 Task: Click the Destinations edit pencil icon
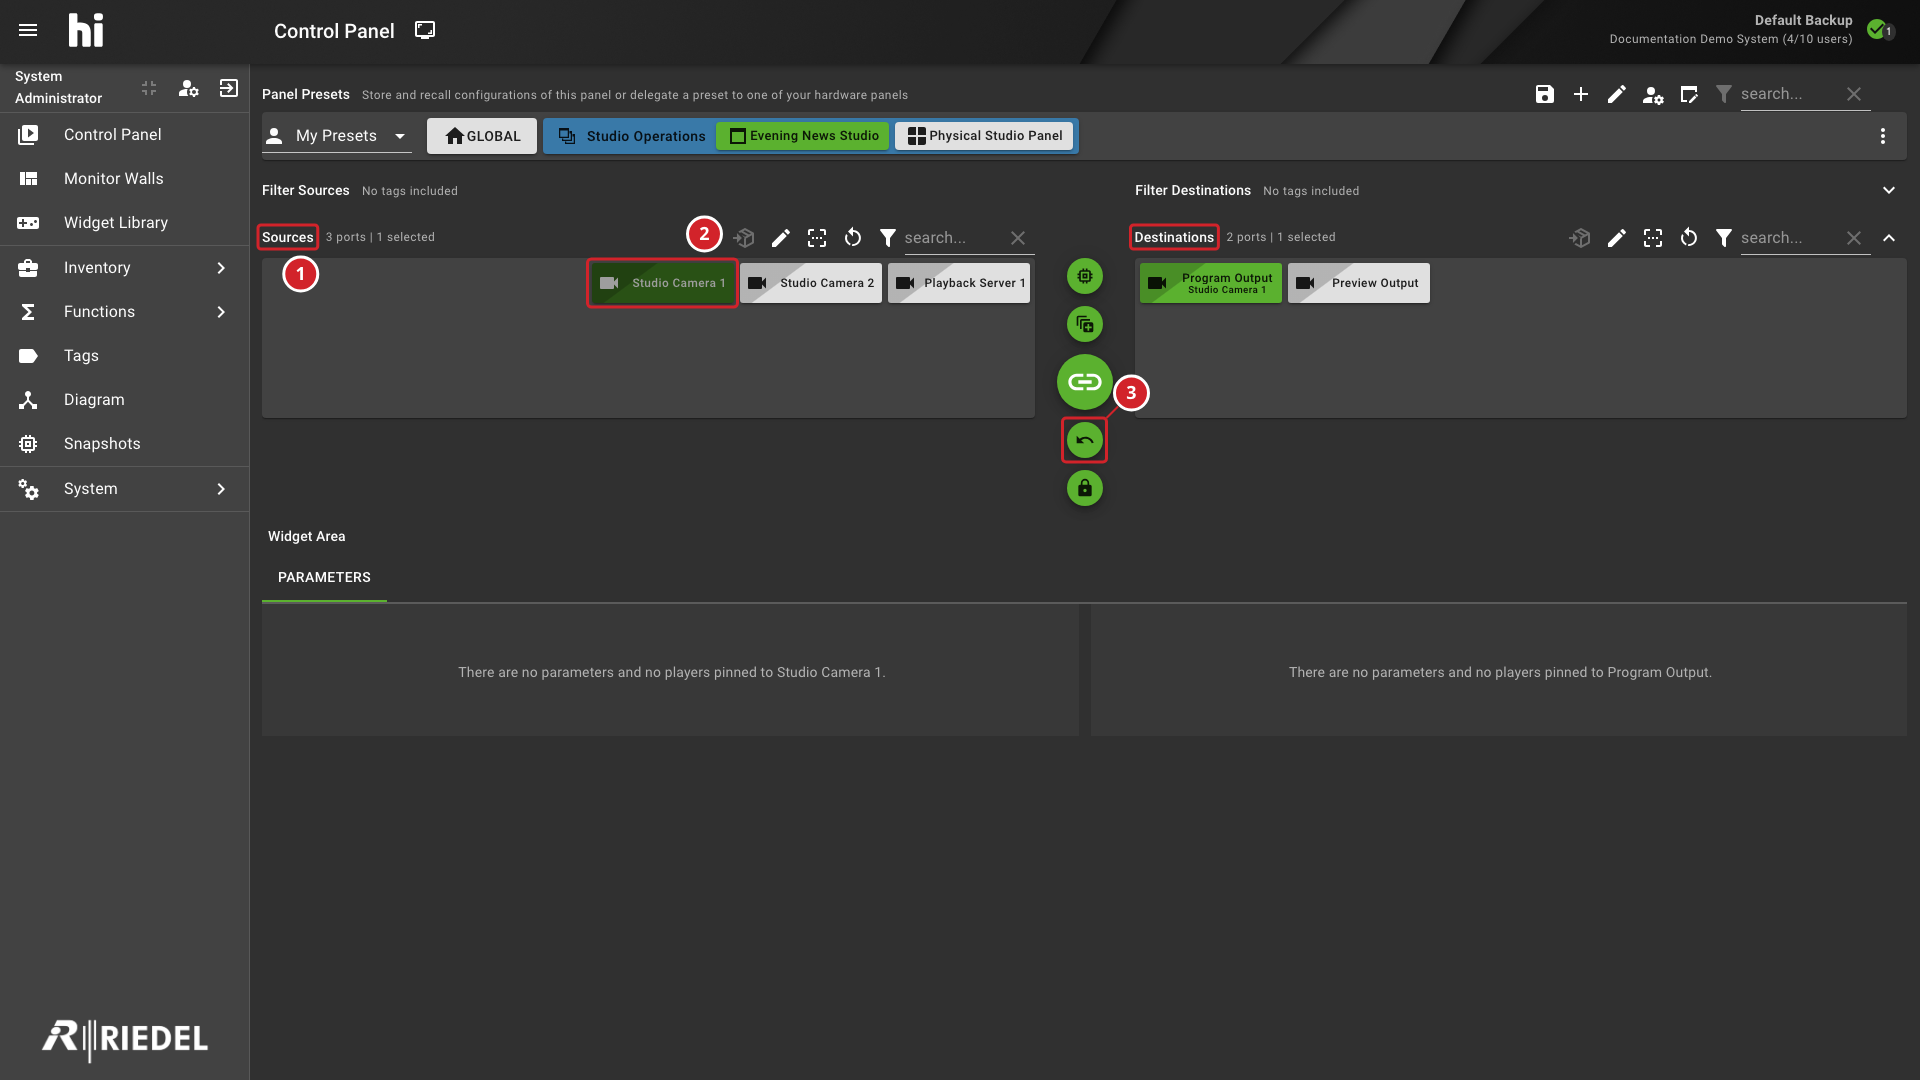(x=1617, y=238)
